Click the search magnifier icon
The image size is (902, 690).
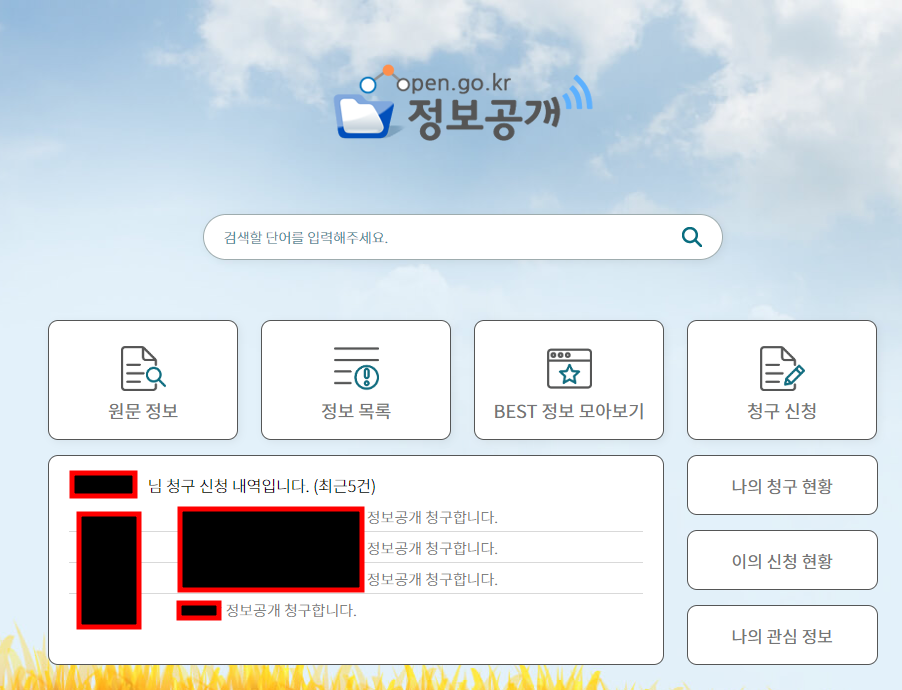[x=691, y=237]
